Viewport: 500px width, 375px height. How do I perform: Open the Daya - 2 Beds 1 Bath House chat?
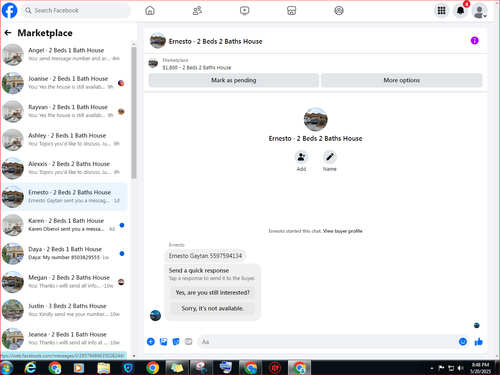pyautogui.click(x=65, y=253)
